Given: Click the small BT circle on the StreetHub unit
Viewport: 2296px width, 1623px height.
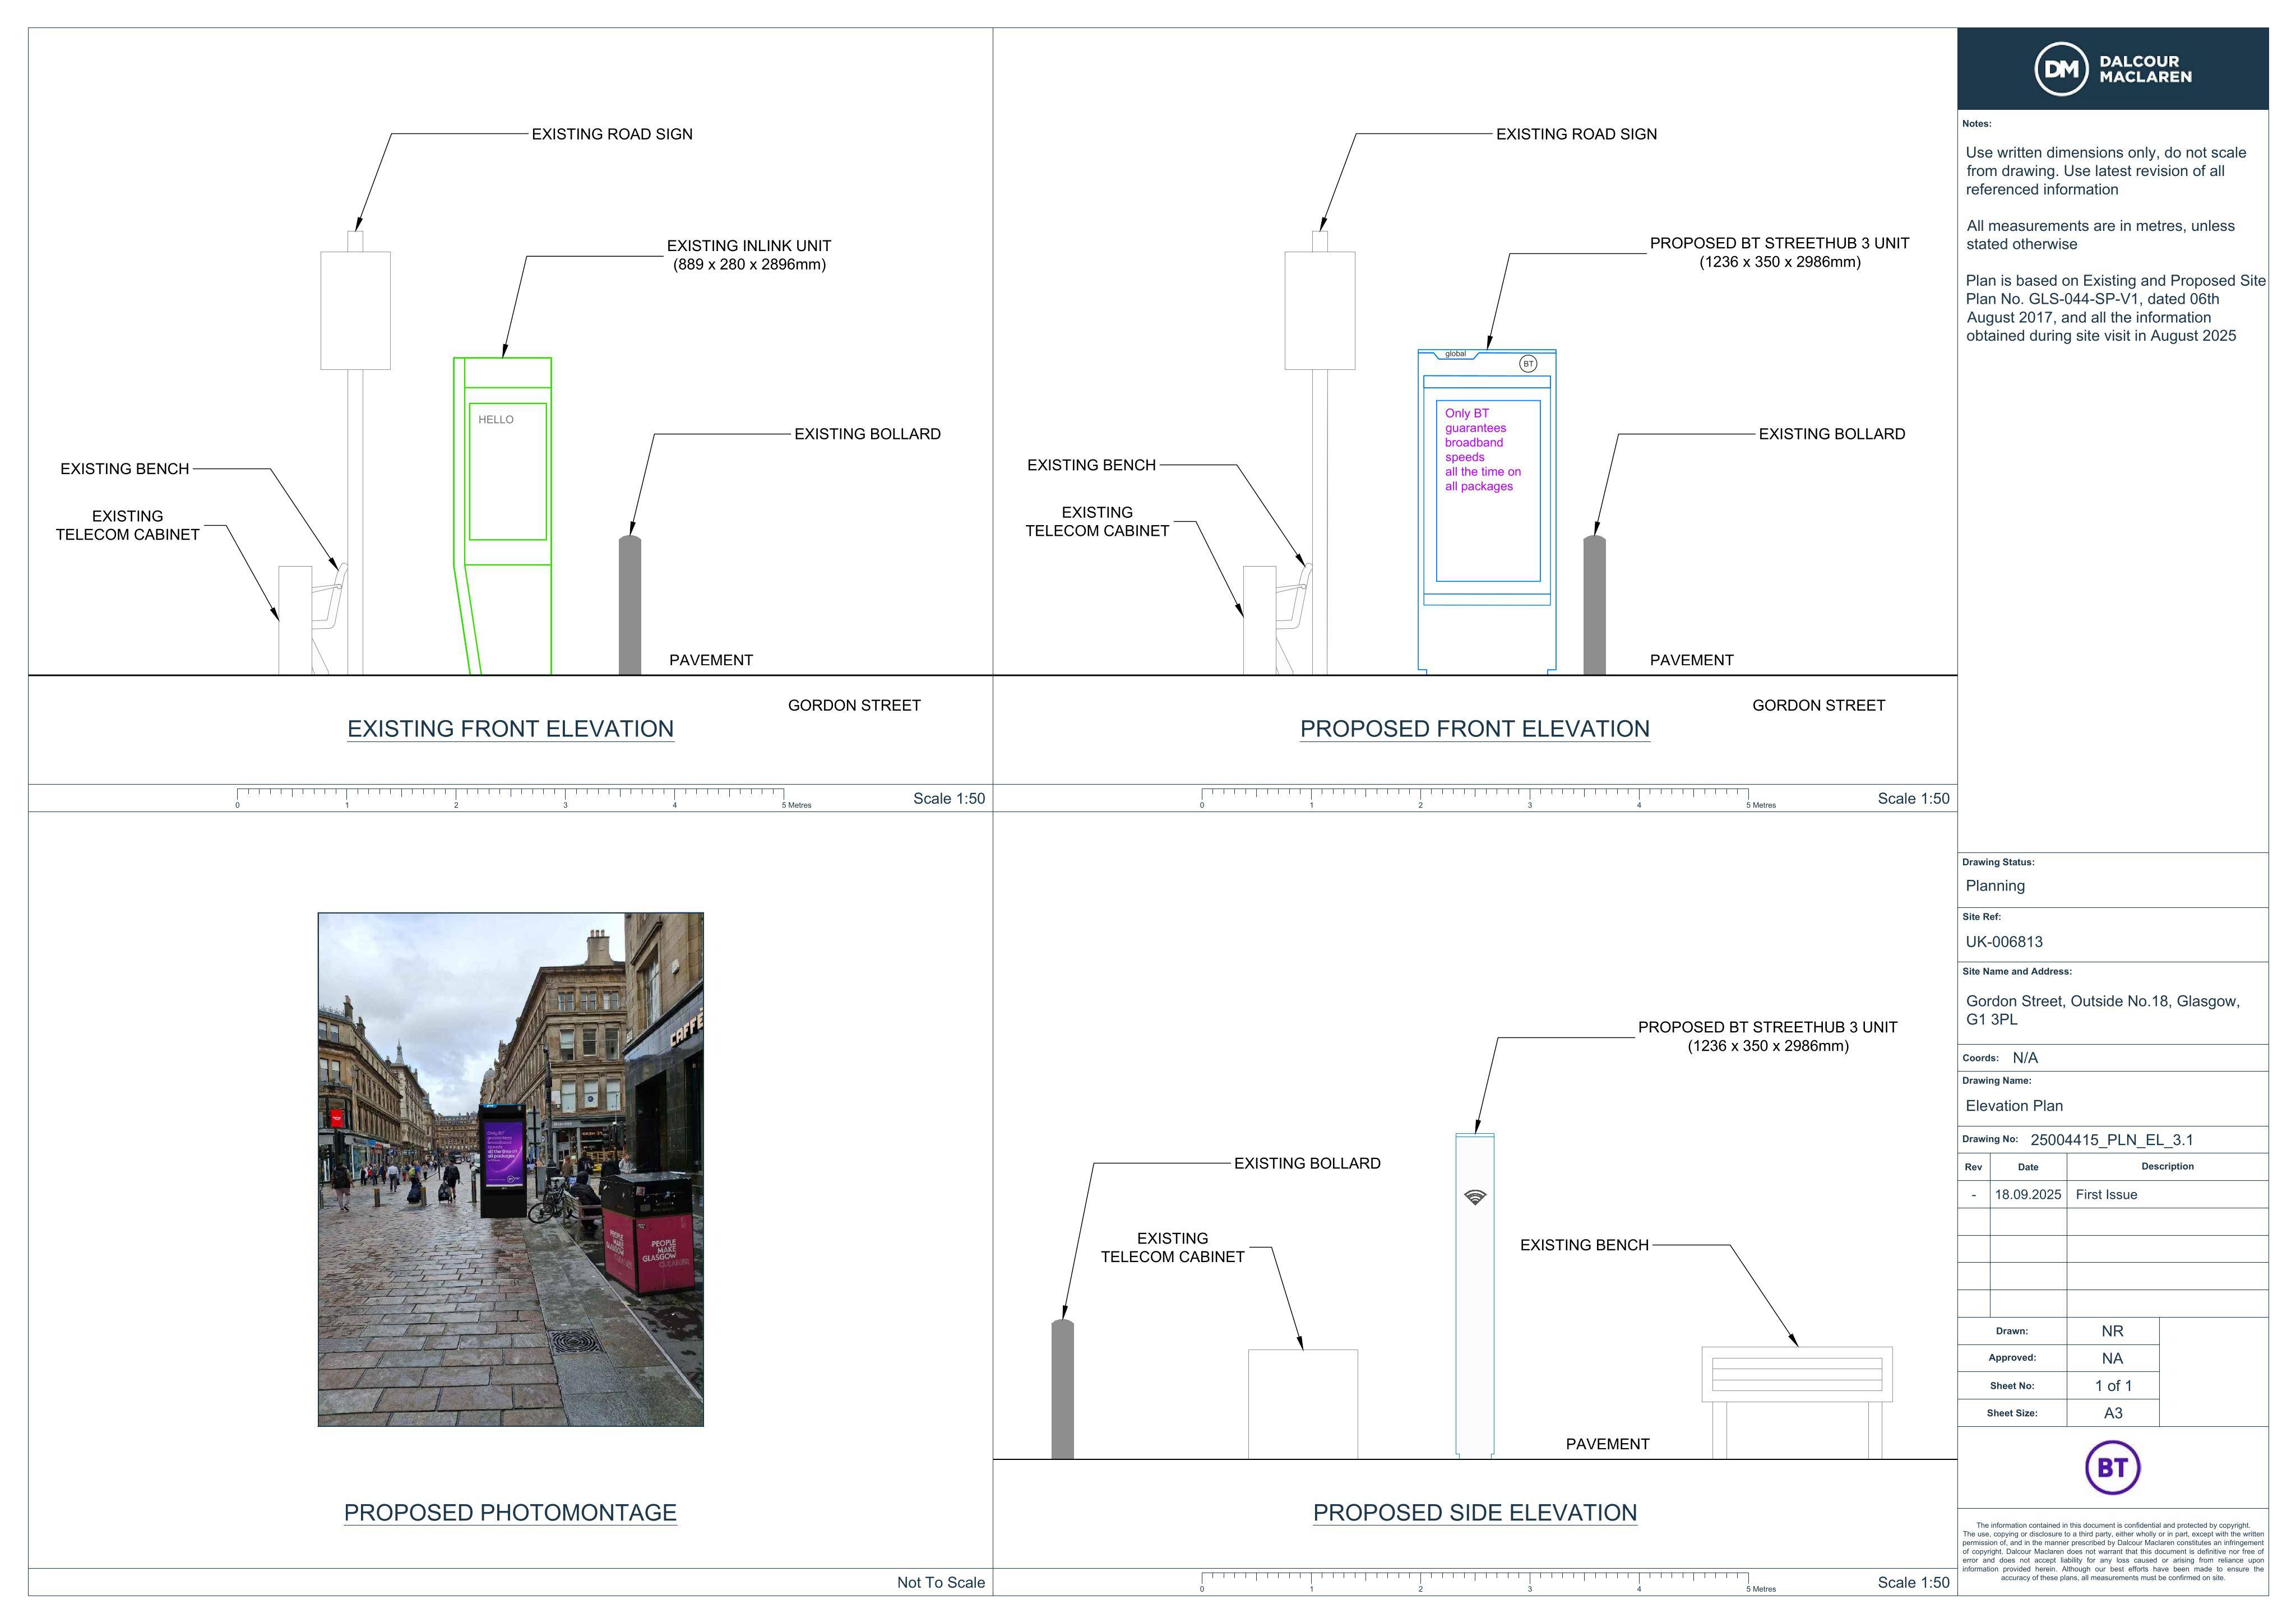Looking at the screenshot, I should coord(1528,364).
